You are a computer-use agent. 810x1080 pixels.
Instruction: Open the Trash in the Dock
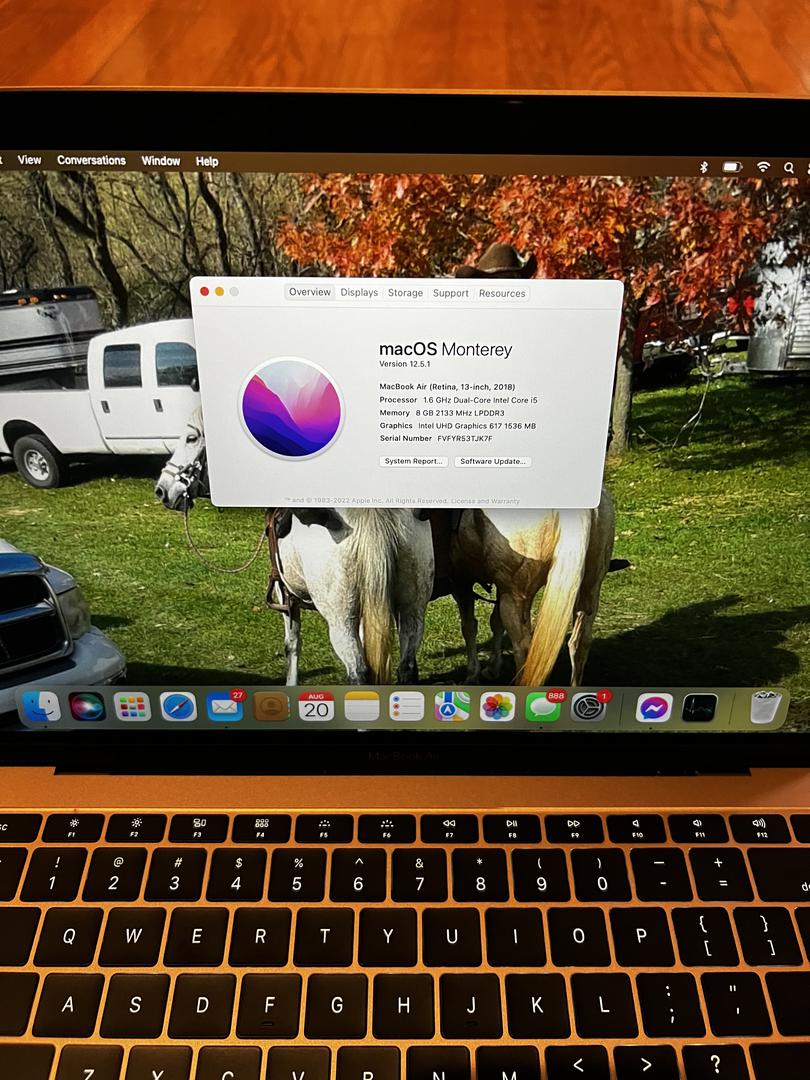click(765, 707)
